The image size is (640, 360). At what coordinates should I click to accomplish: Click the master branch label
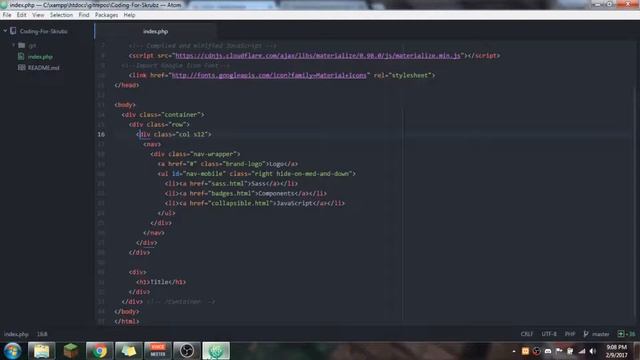[600, 334]
